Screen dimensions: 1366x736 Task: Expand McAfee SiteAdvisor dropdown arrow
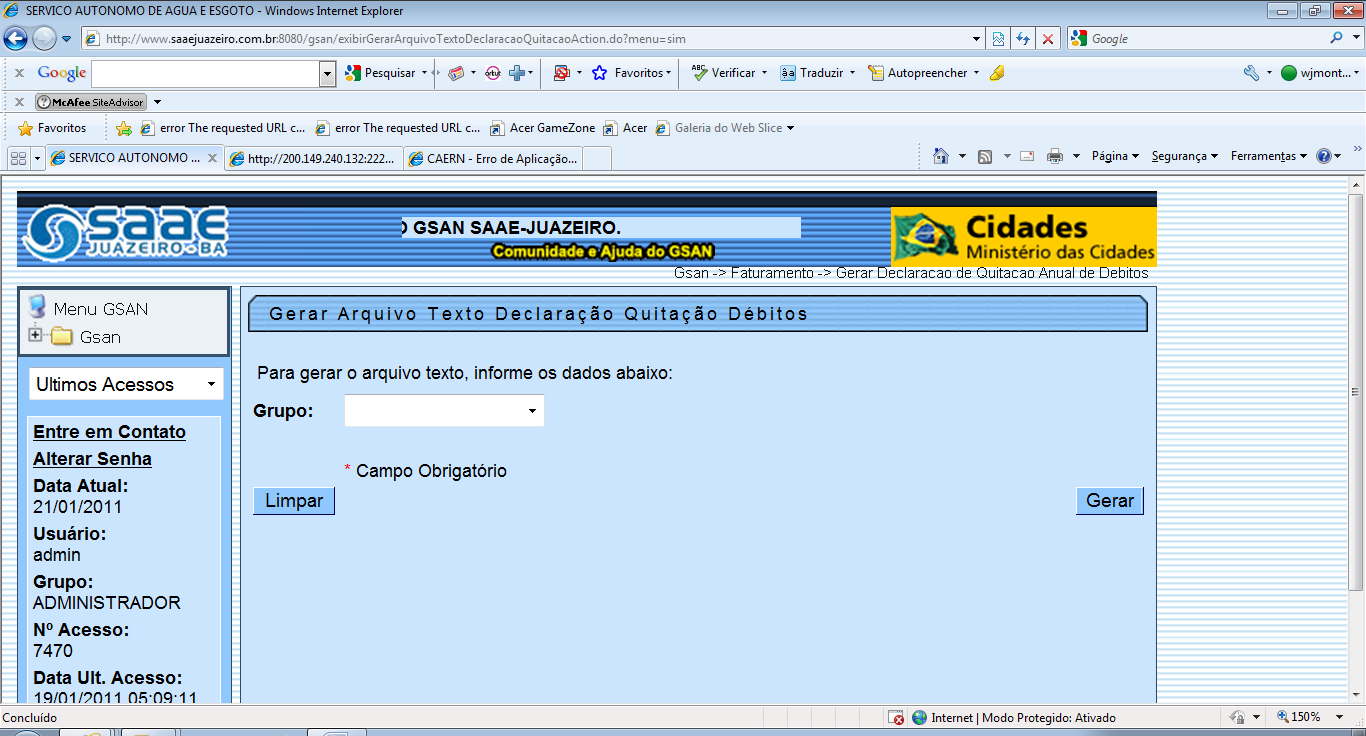pyautogui.click(x=157, y=102)
